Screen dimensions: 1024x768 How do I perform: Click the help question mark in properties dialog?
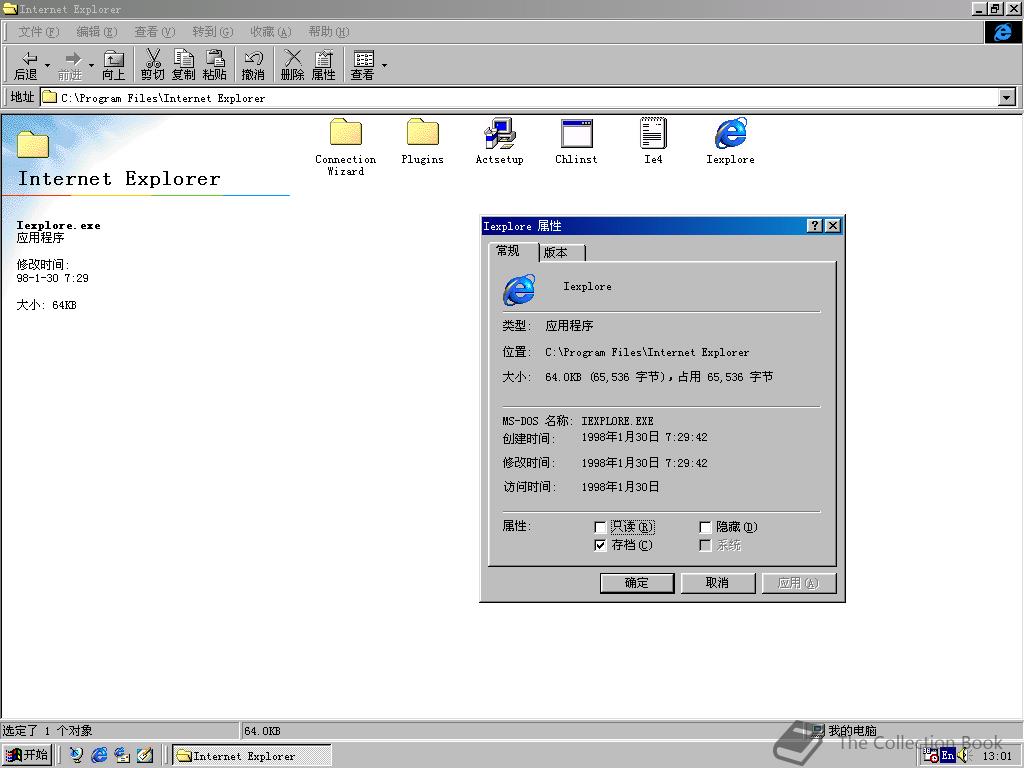click(814, 226)
